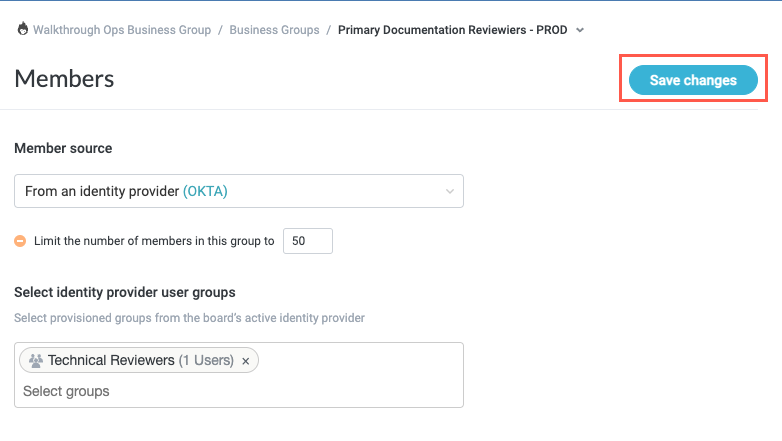Open the Member source dropdown
782x441 pixels.
(x=239, y=191)
